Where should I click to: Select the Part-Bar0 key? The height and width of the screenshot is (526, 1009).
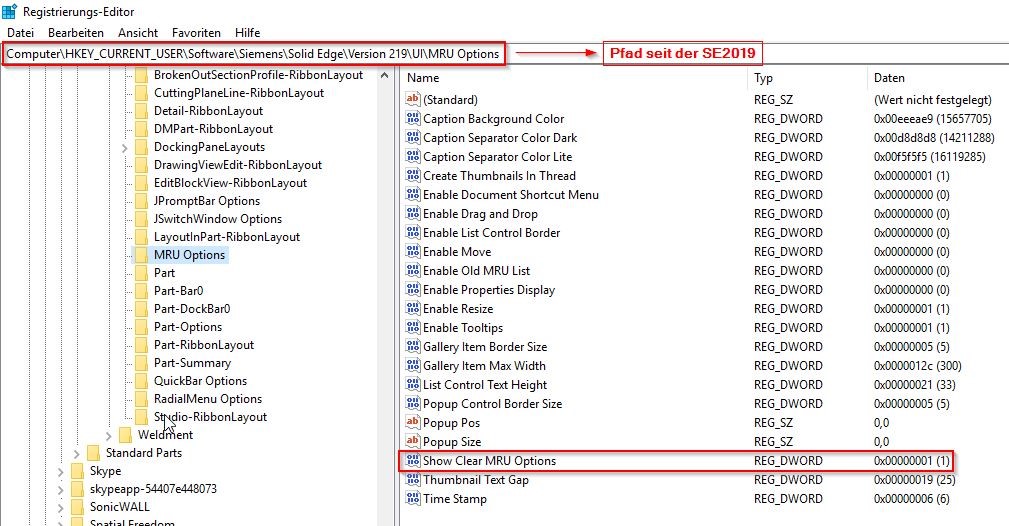pos(178,291)
